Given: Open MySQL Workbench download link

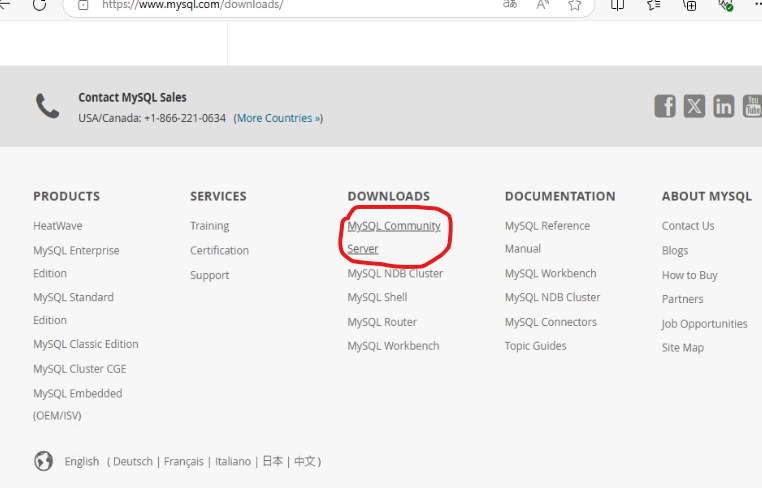Looking at the screenshot, I should (x=393, y=346).
